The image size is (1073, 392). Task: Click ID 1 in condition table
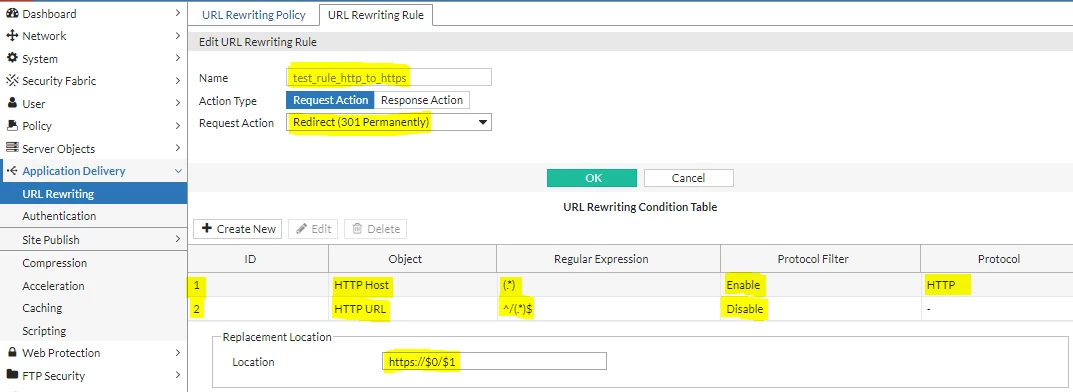click(258, 285)
